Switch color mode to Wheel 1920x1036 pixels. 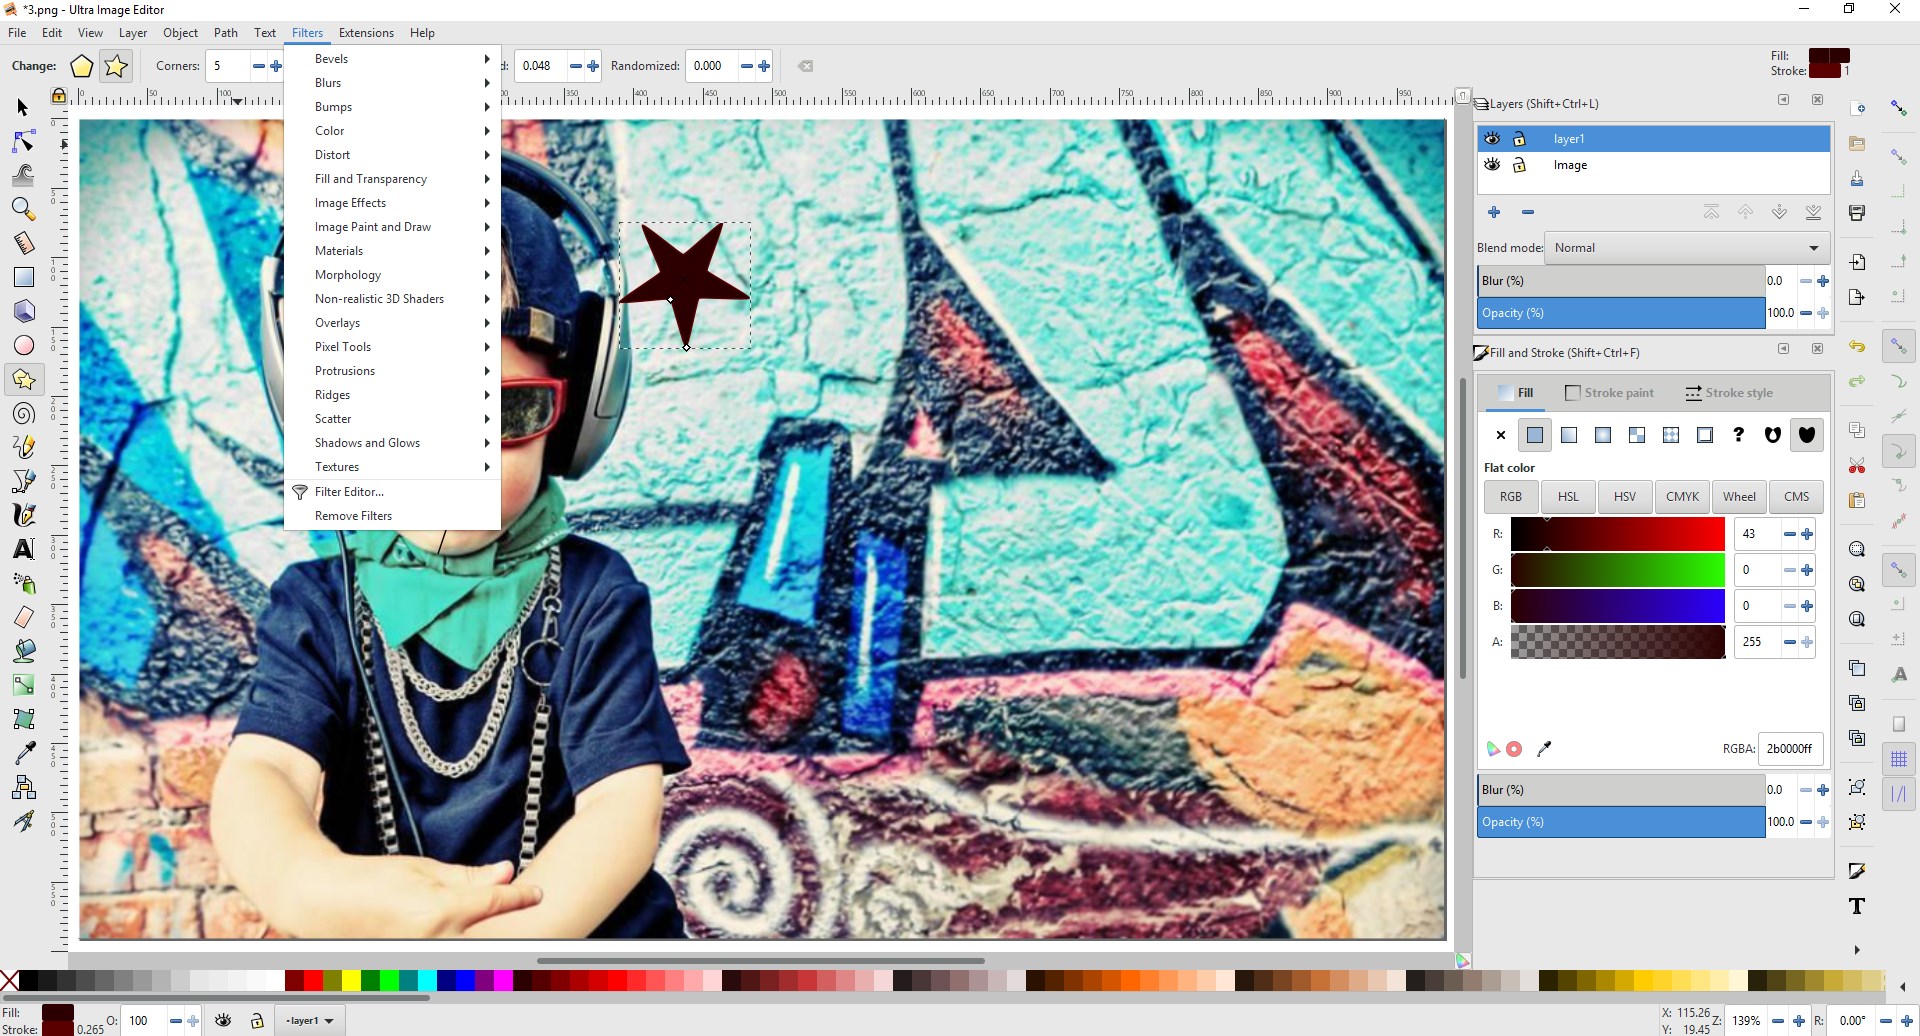pyautogui.click(x=1739, y=497)
